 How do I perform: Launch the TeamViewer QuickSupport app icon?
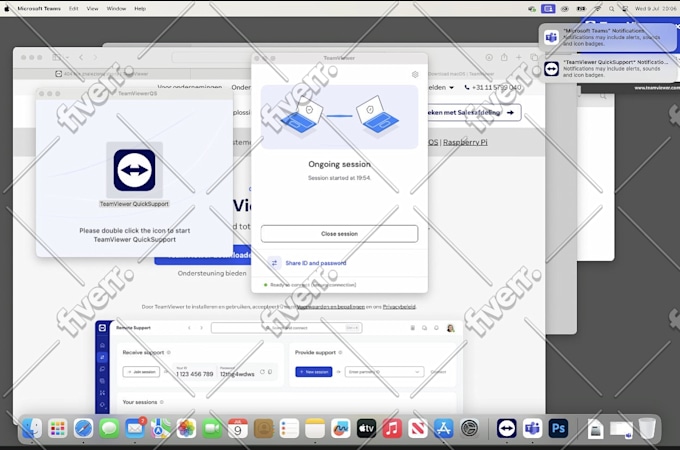point(134,170)
